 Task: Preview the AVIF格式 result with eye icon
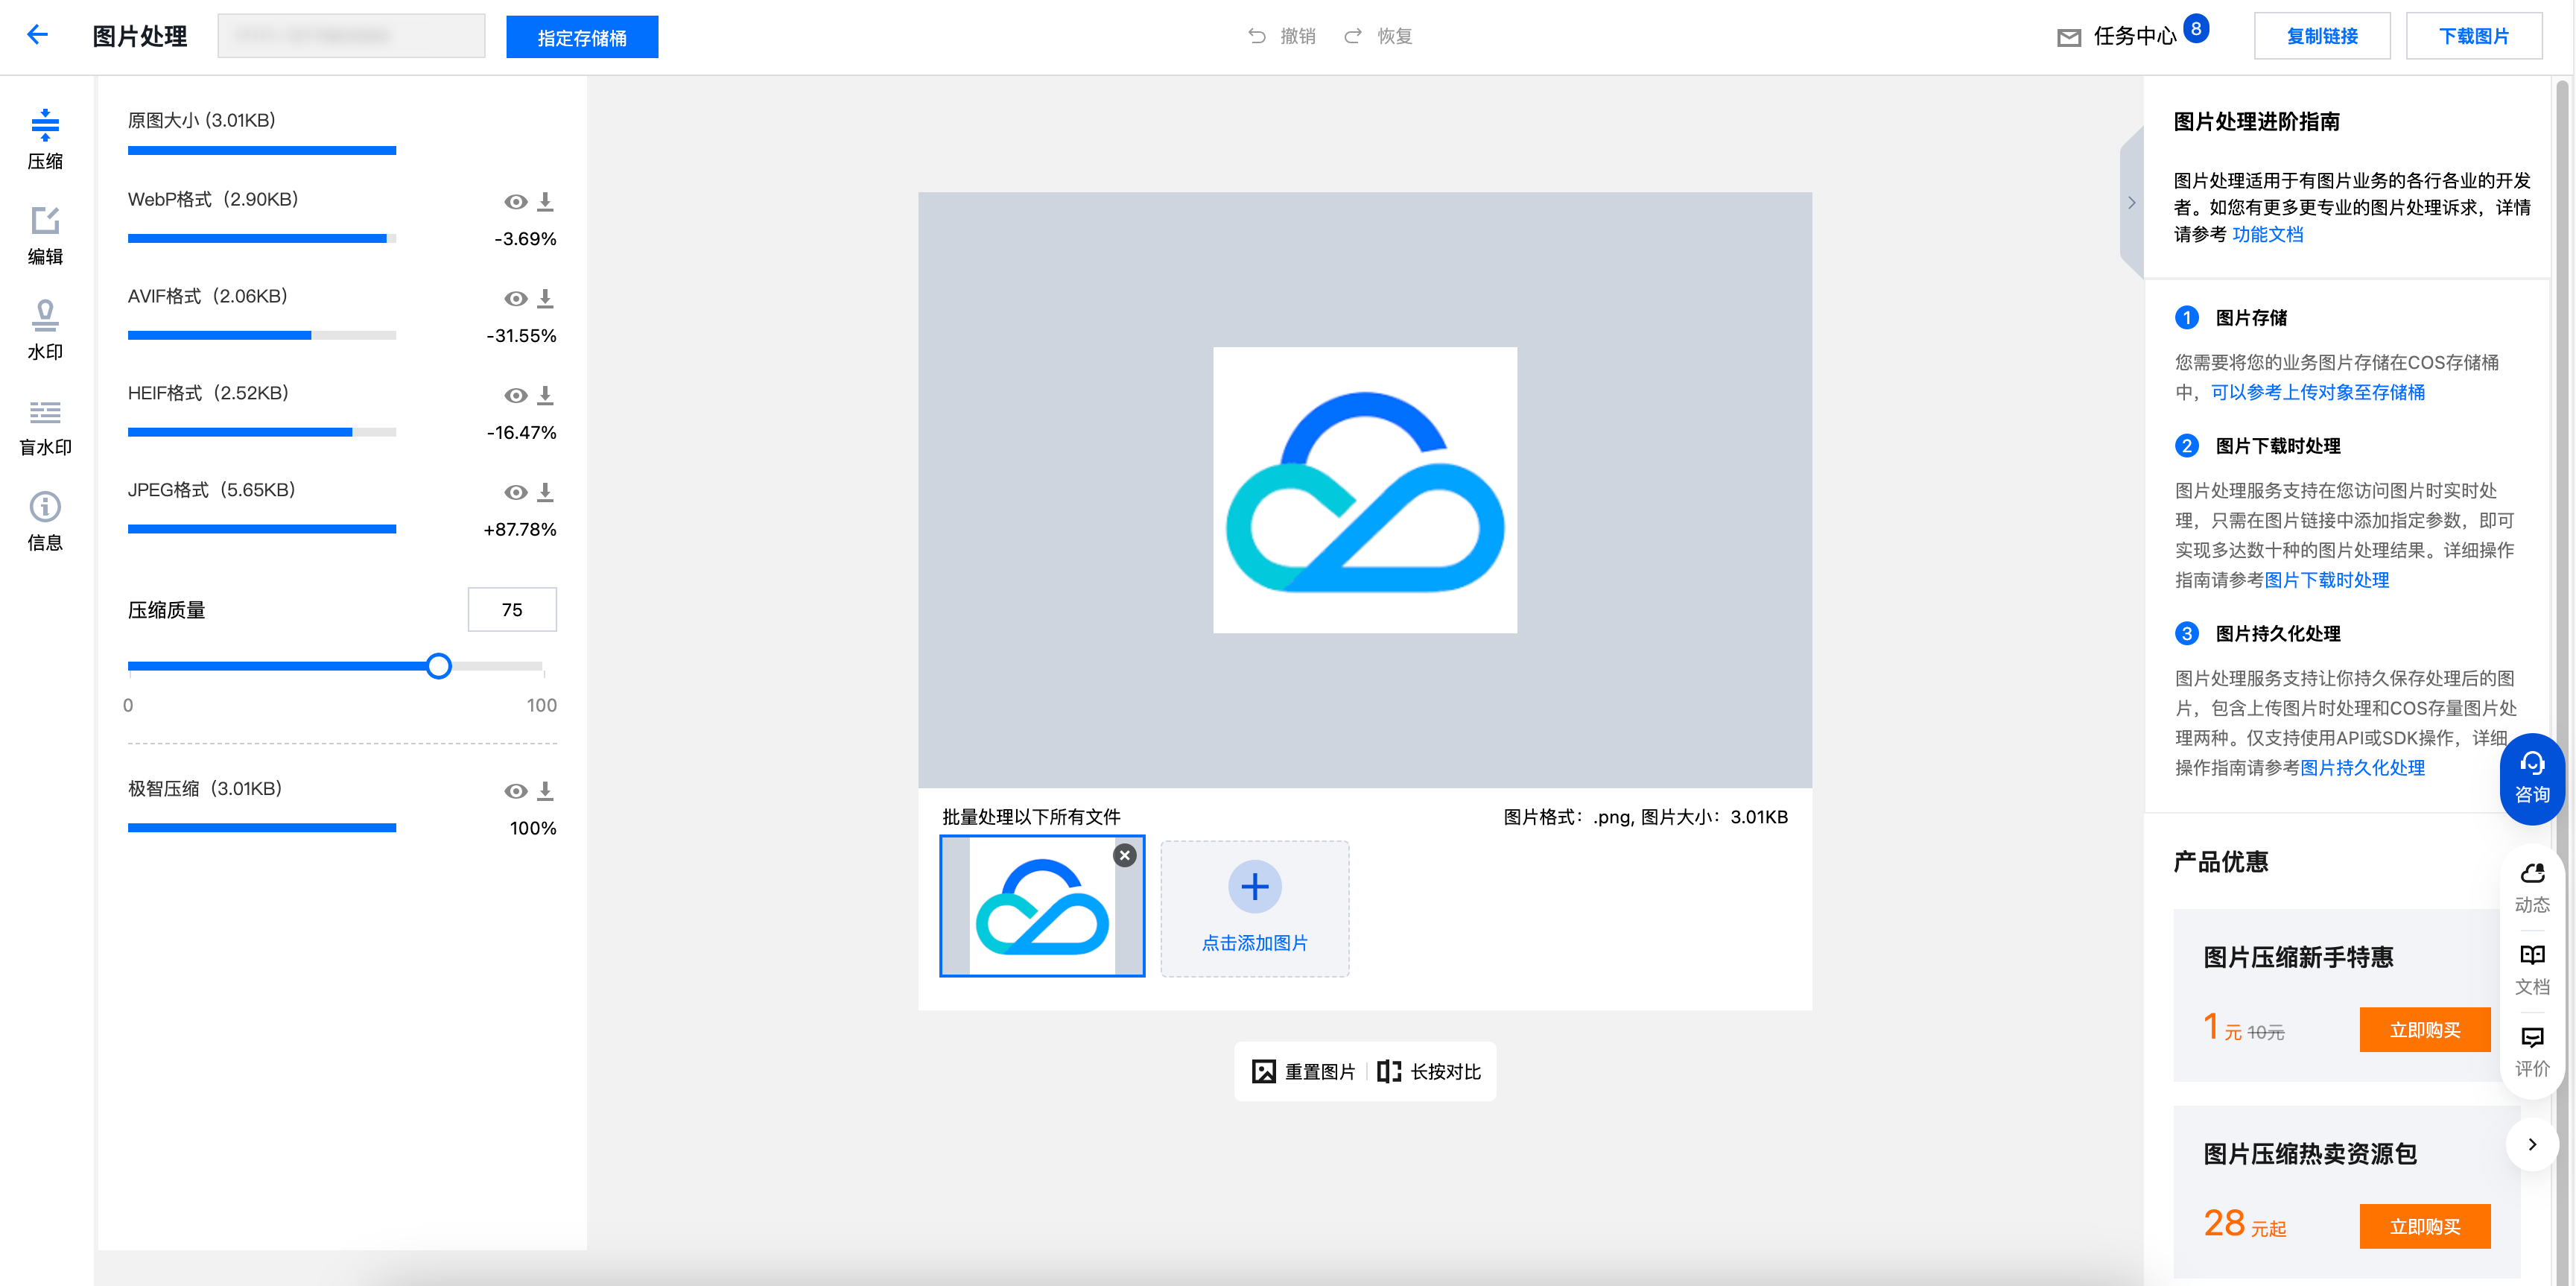[516, 298]
